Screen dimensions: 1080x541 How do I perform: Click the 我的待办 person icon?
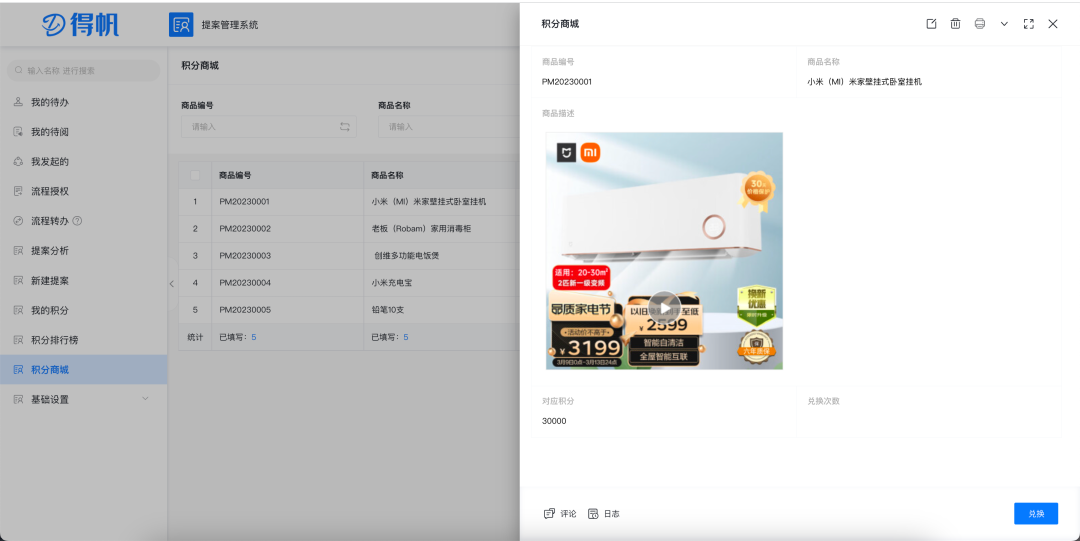[19, 102]
